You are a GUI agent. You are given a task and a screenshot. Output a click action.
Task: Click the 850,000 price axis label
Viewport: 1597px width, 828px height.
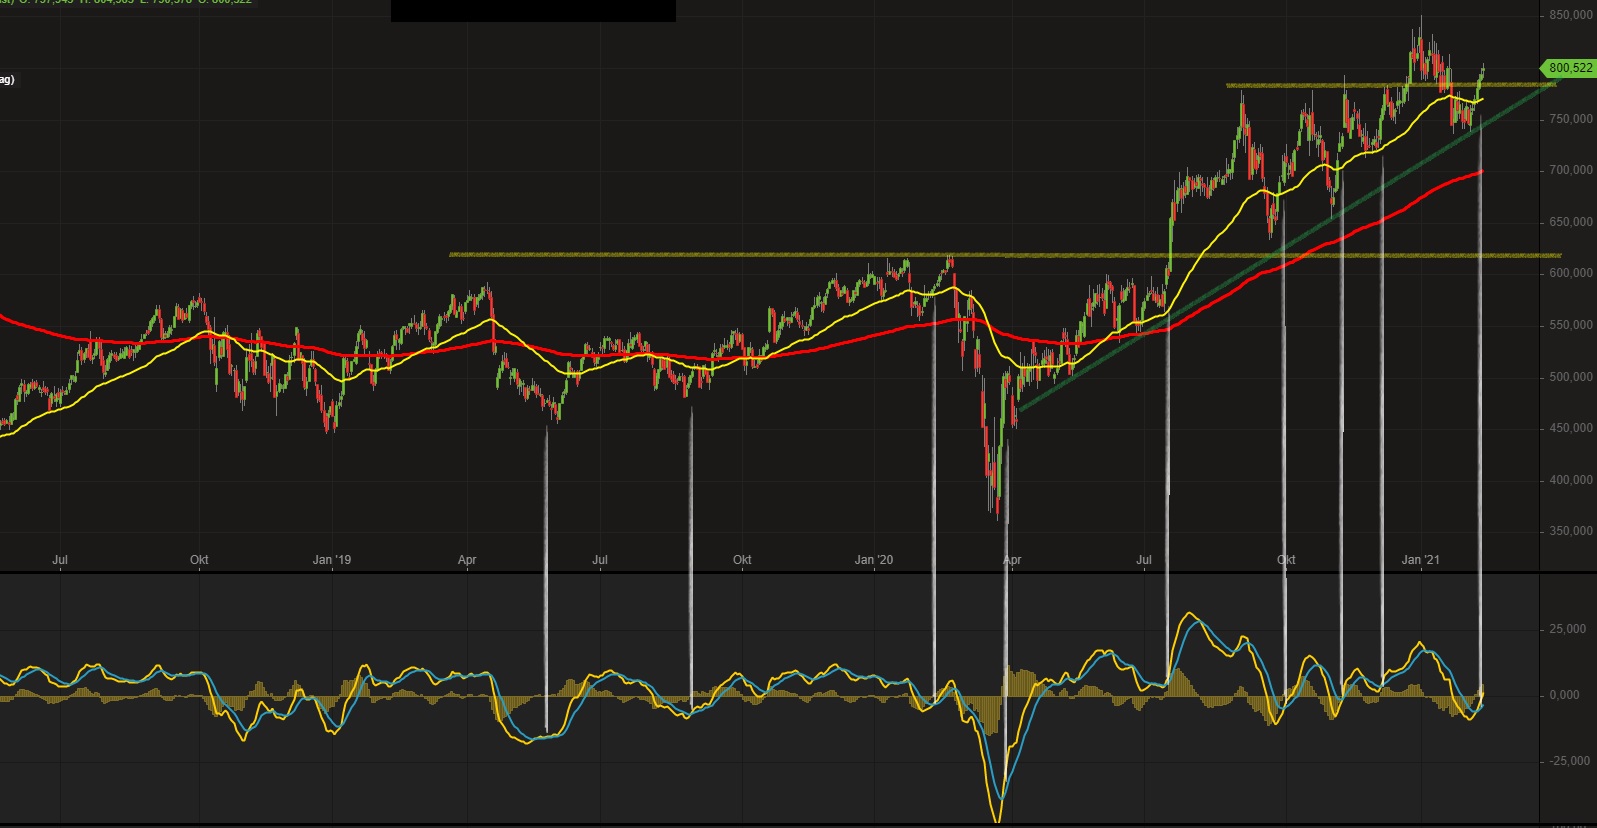(1571, 16)
